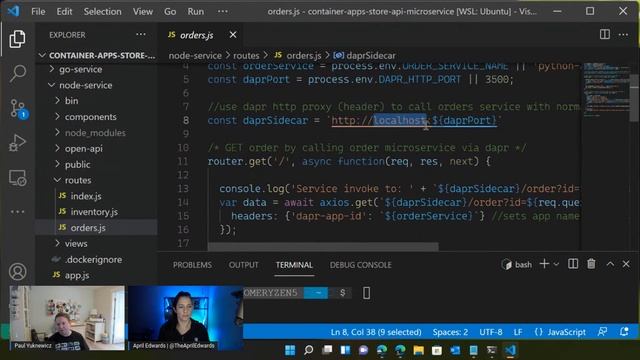The height and width of the screenshot is (360, 640).
Task: Open Source Control view with badge
Action: coord(18,109)
